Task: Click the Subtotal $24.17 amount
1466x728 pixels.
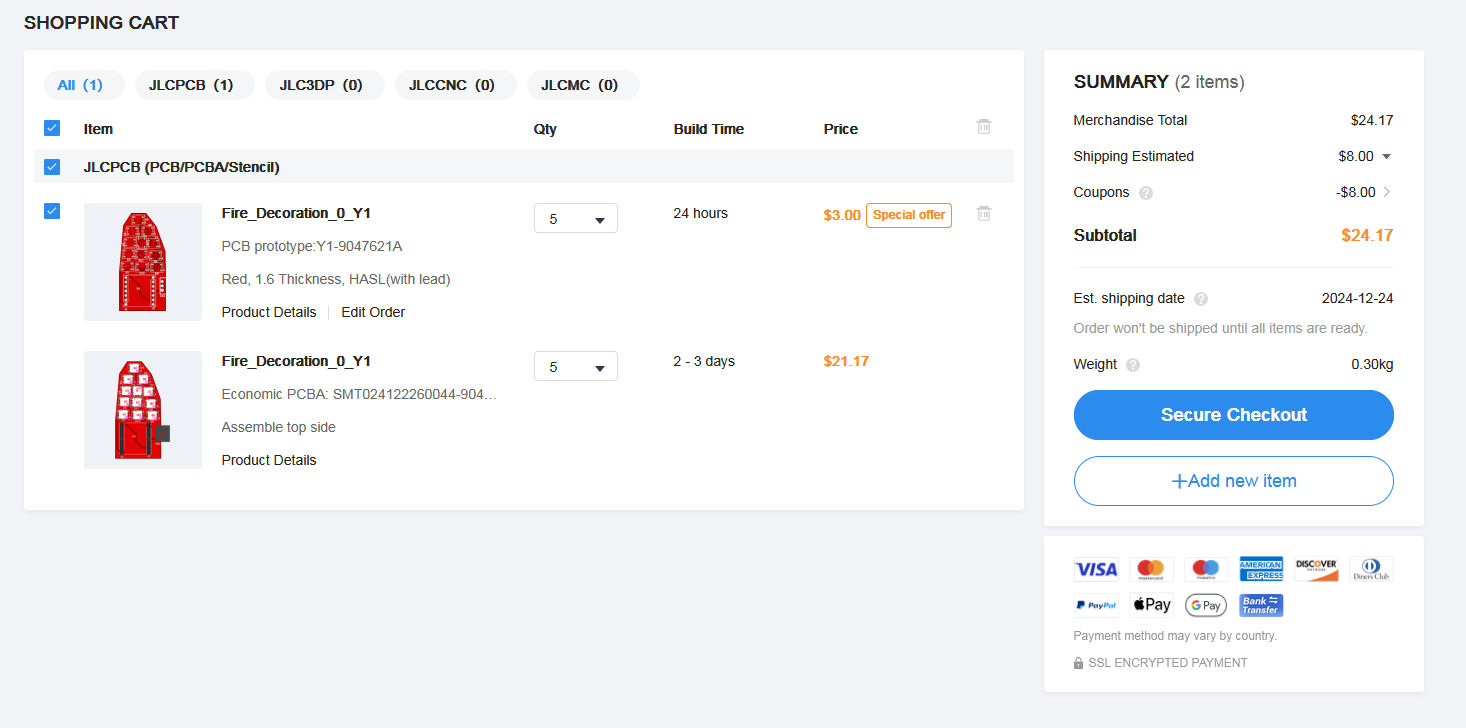Action: pyautogui.click(x=1367, y=236)
